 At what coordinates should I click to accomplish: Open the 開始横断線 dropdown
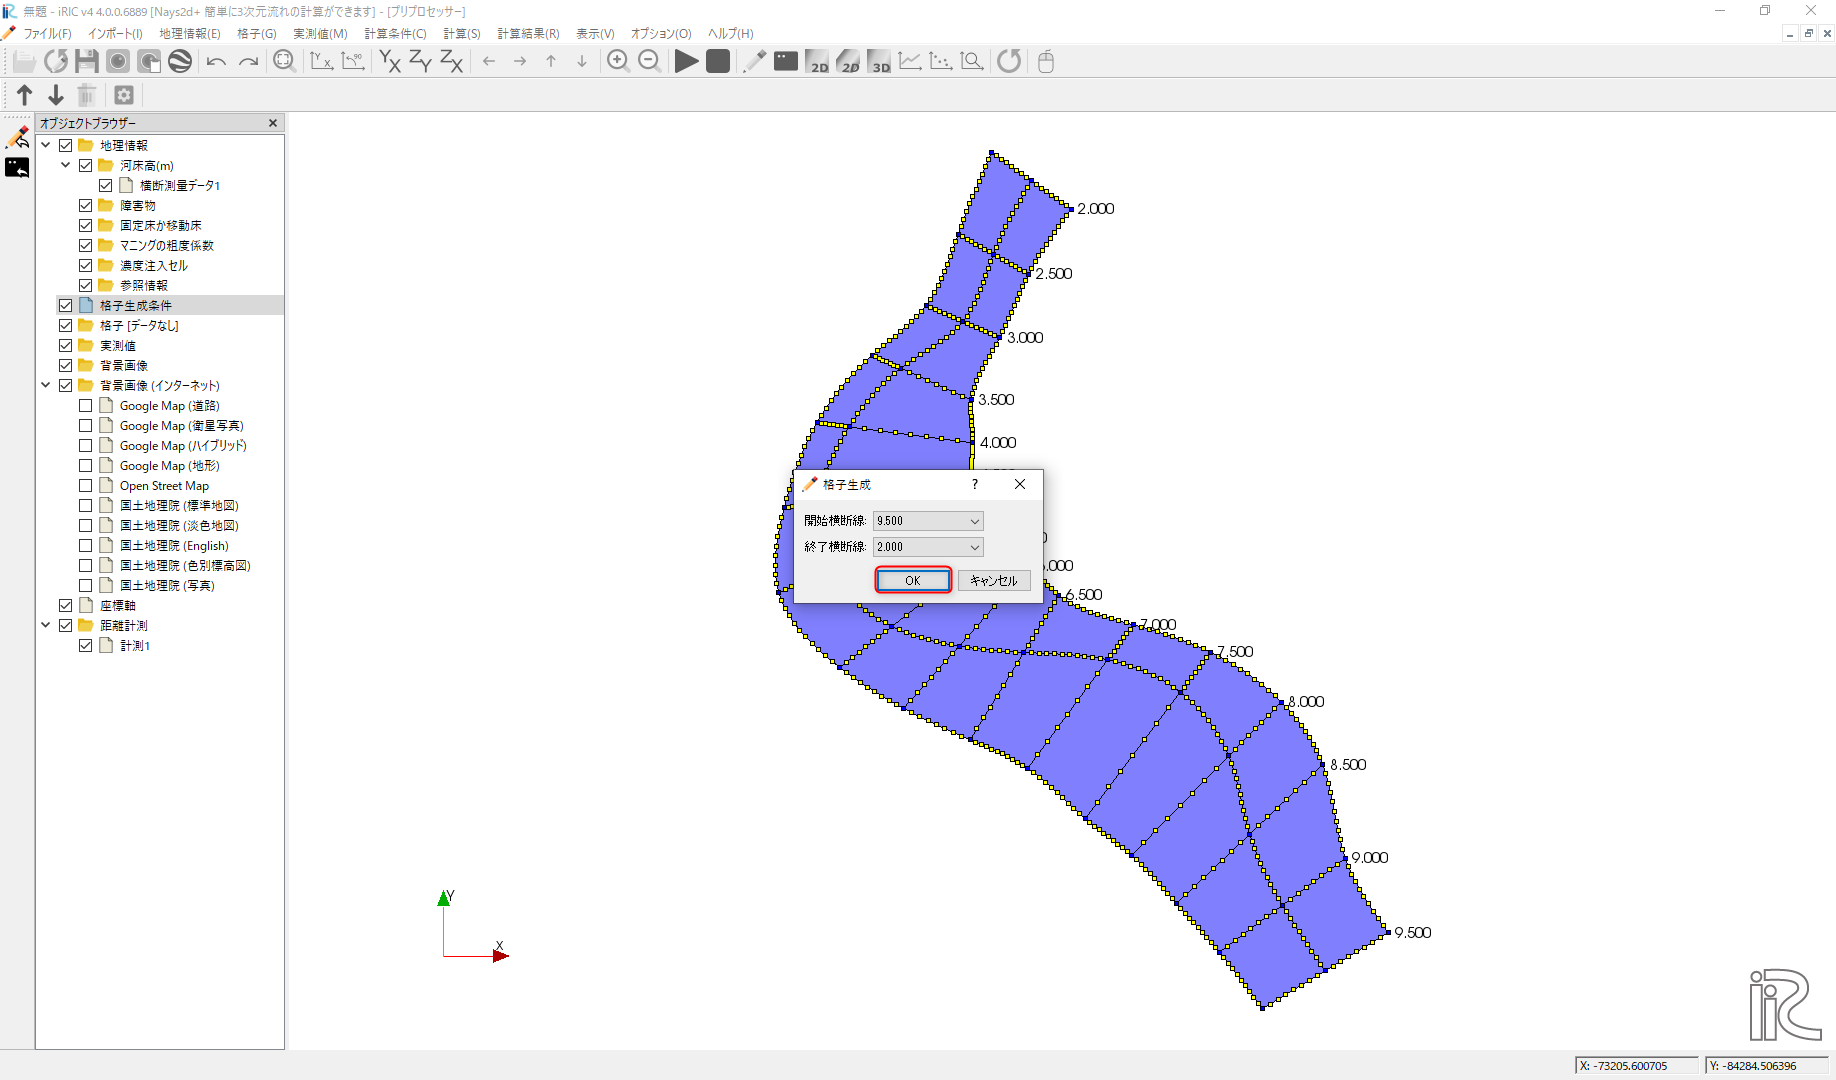(928, 521)
